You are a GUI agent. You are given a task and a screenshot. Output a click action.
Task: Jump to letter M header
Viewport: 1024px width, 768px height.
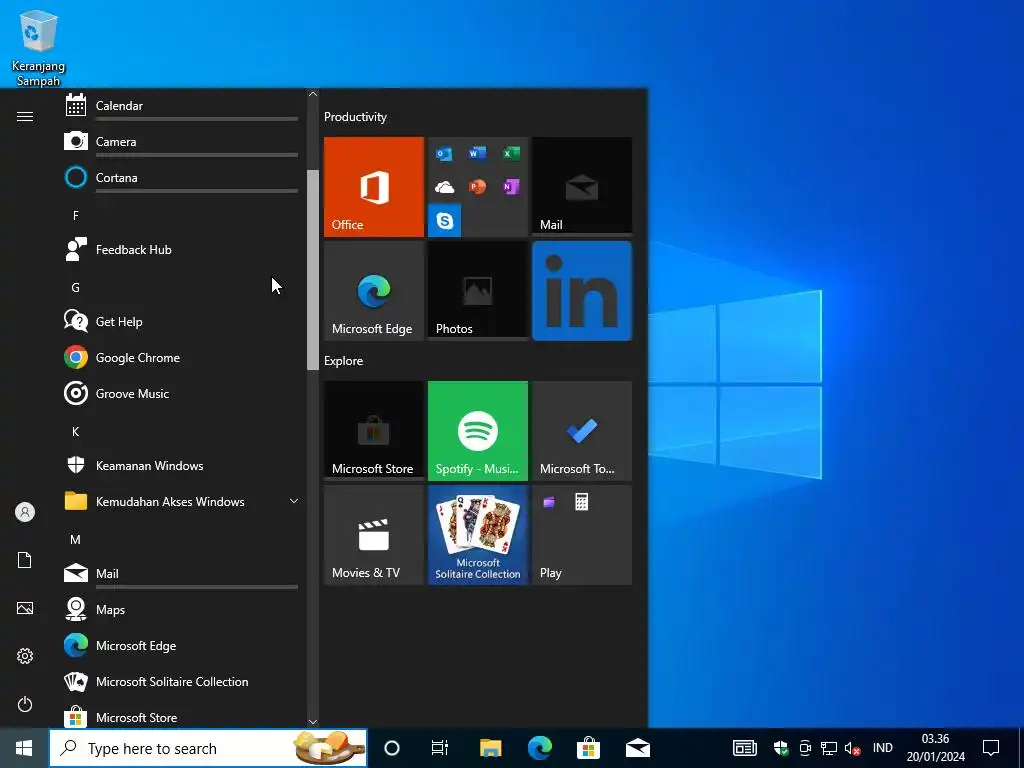76,539
